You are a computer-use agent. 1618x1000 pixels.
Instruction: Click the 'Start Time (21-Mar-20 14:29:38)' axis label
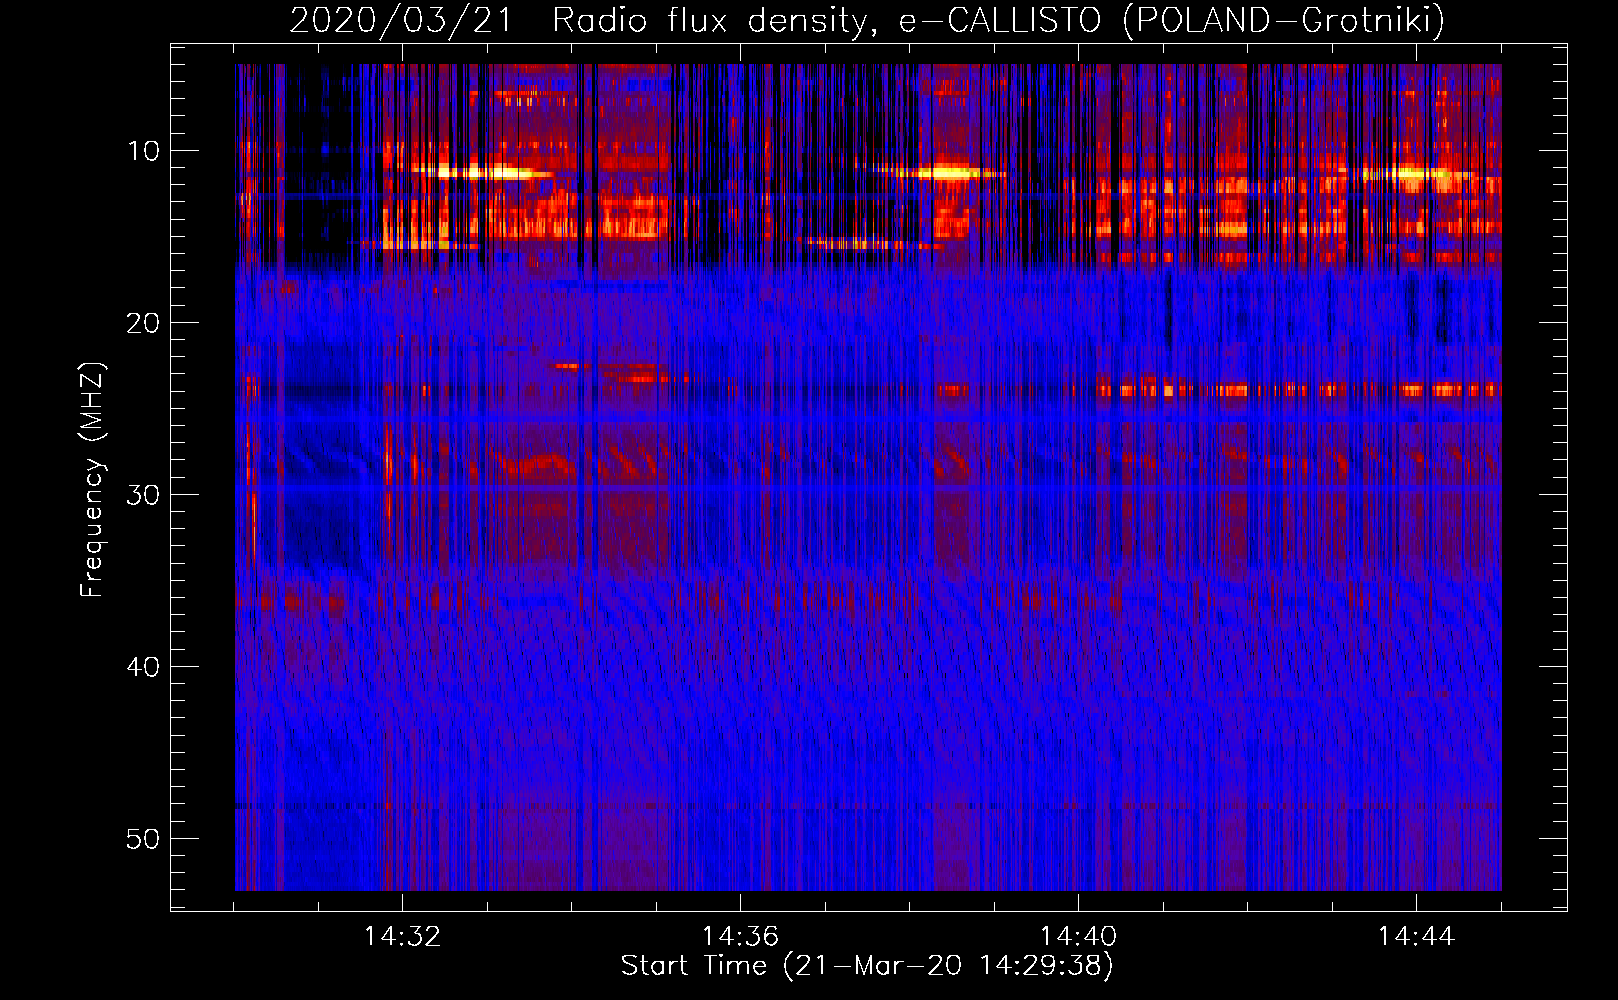click(x=867, y=966)
